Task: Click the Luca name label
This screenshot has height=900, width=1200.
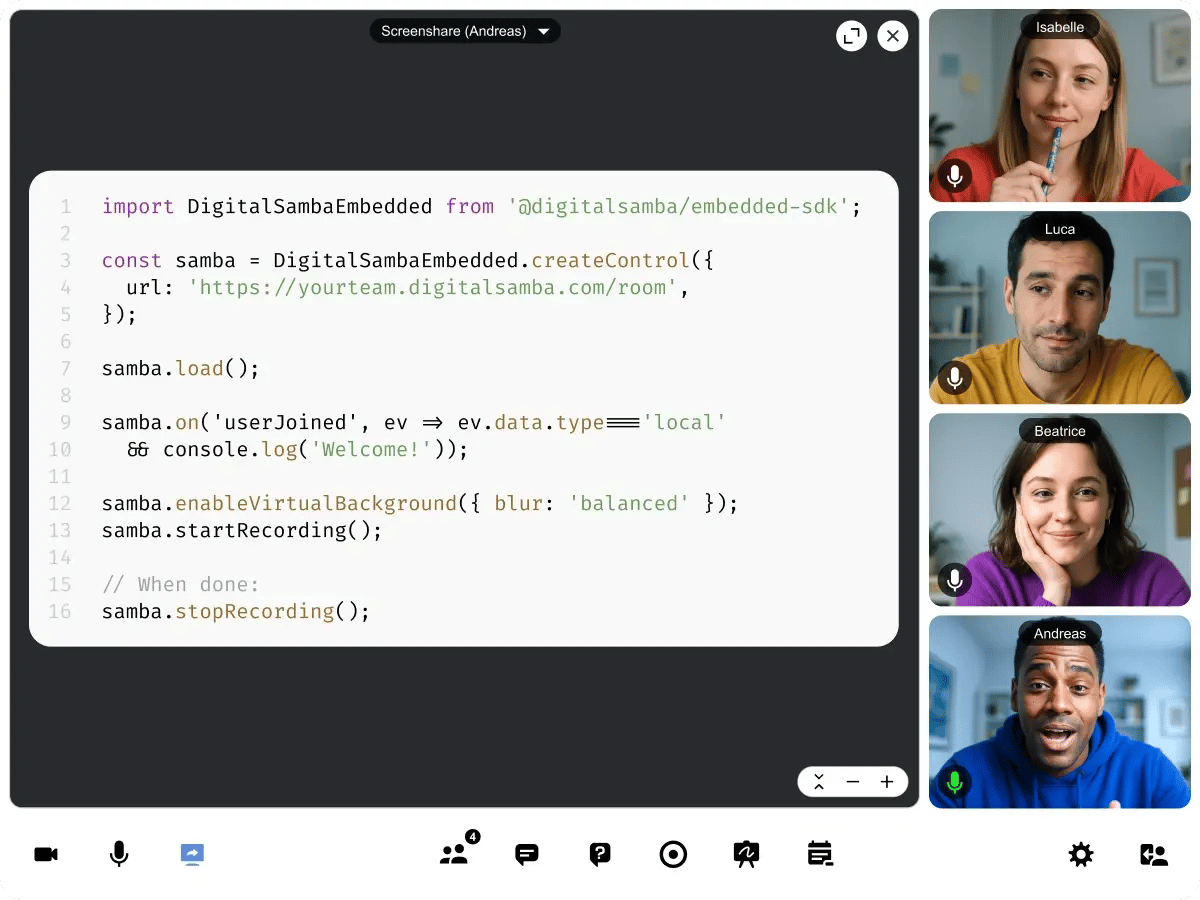Action: coord(1060,229)
